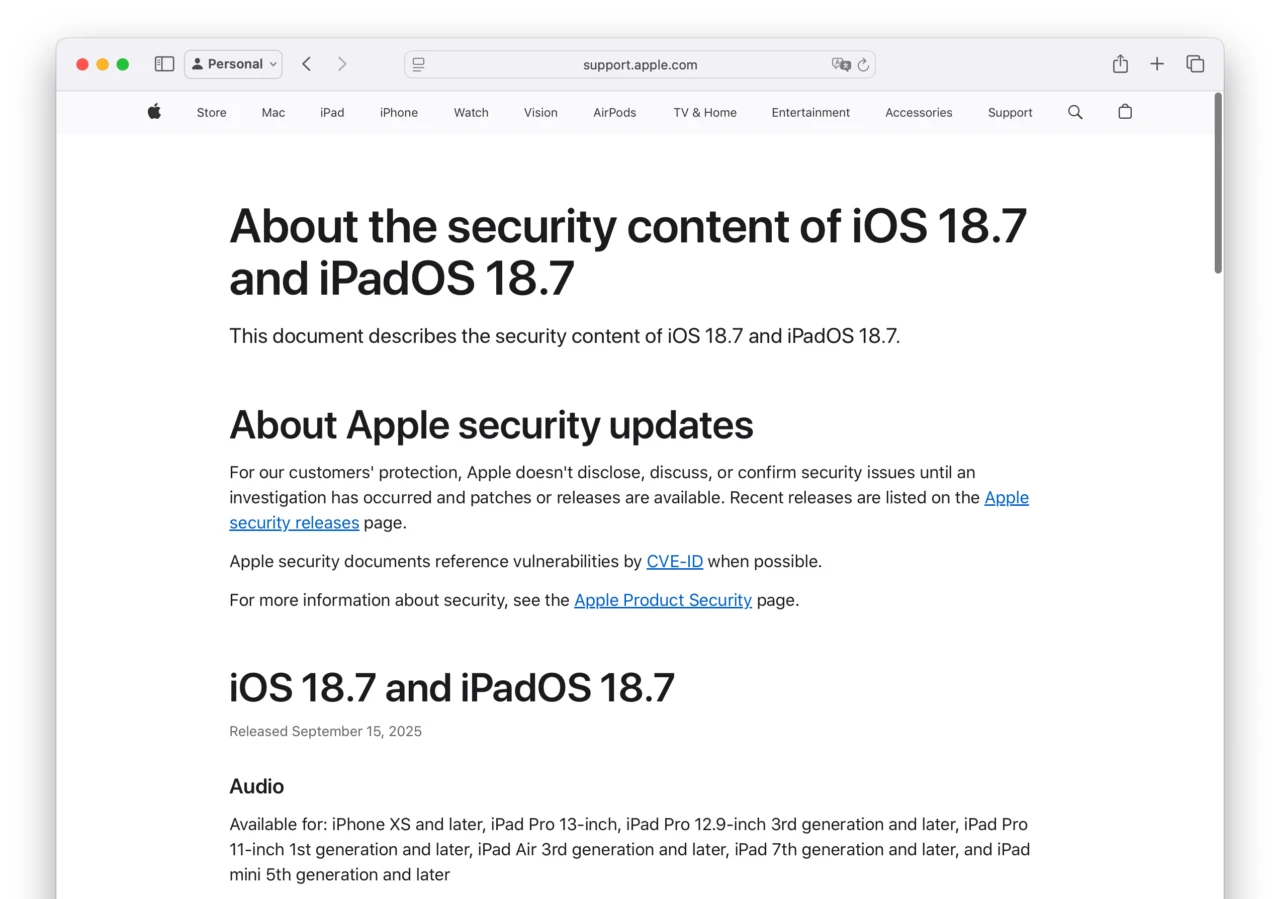Reload the page with the refresh icon
This screenshot has width=1280, height=899.
pos(864,64)
